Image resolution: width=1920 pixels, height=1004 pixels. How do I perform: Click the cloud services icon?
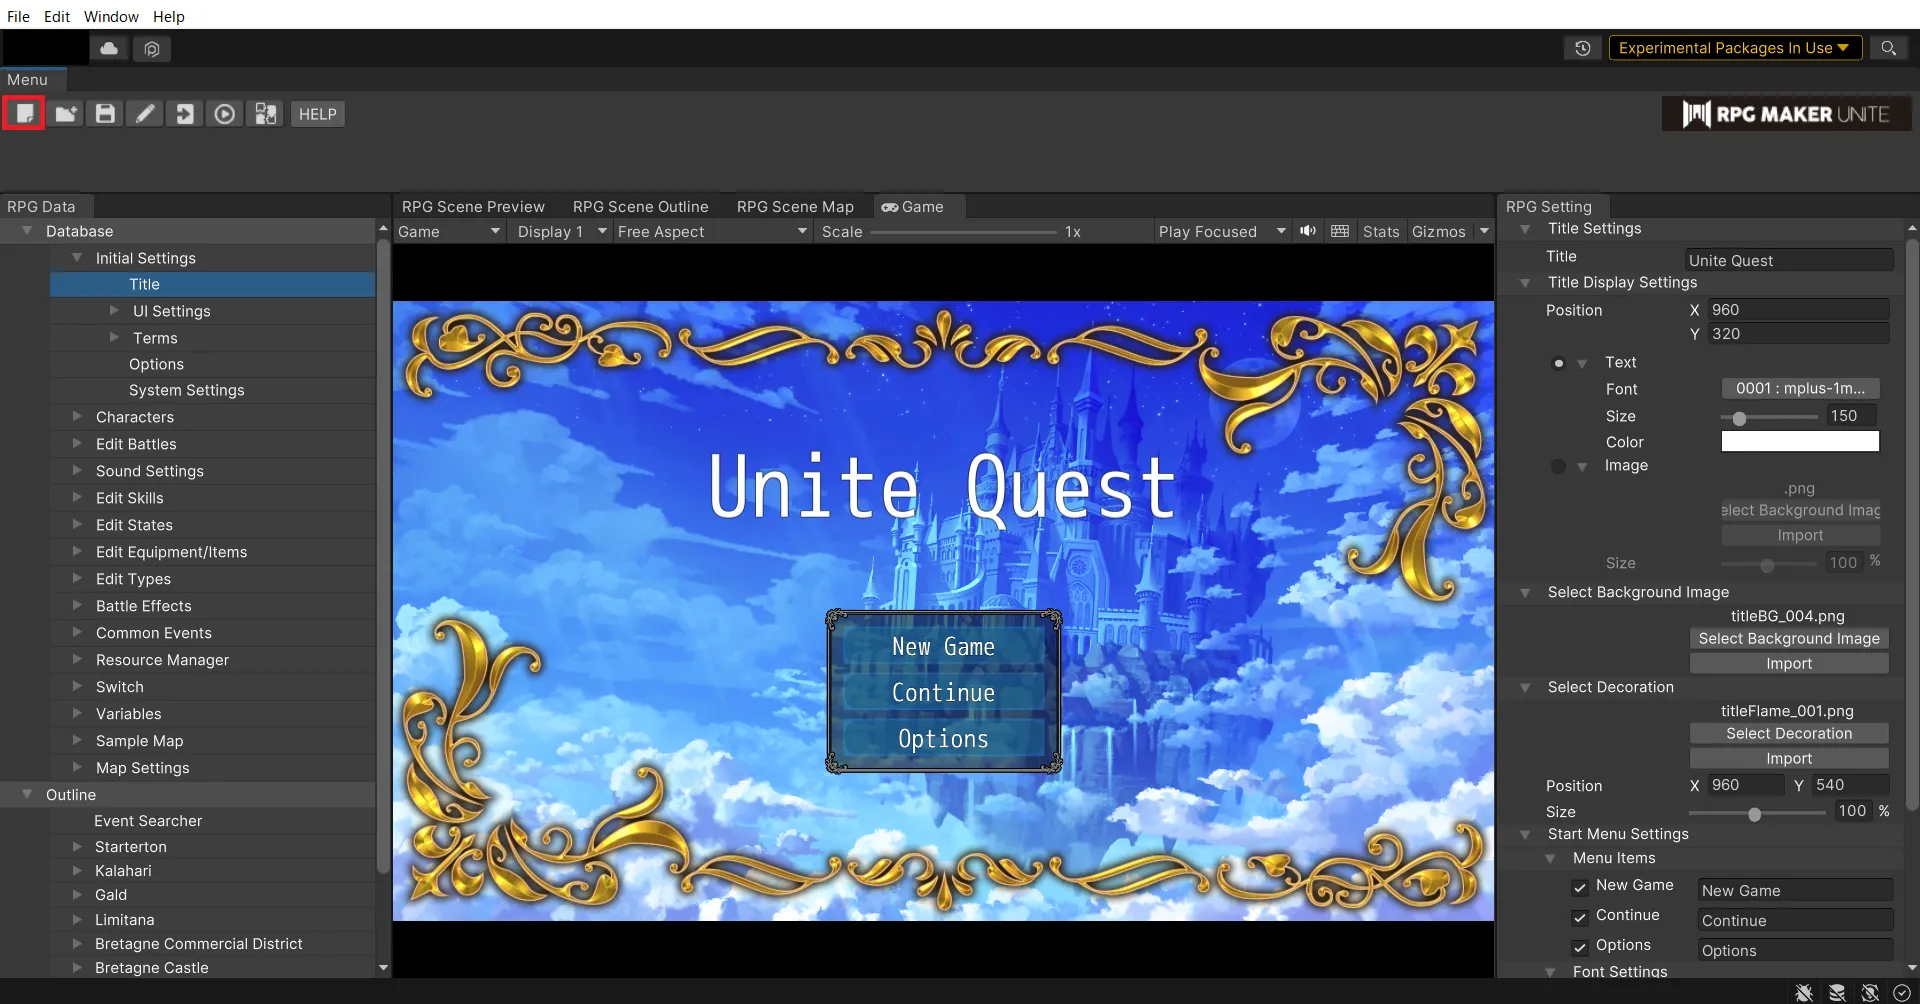coord(109,48)
